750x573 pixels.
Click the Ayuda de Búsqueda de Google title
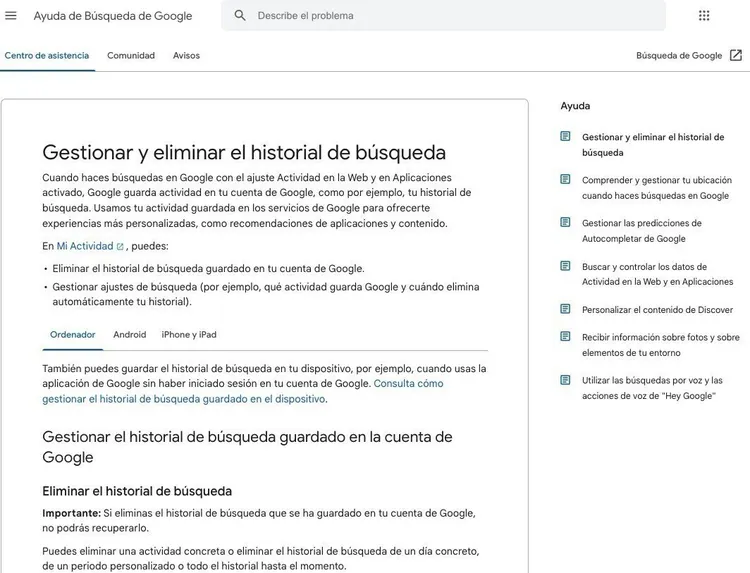pyautogui.click(x=113, y=16)
